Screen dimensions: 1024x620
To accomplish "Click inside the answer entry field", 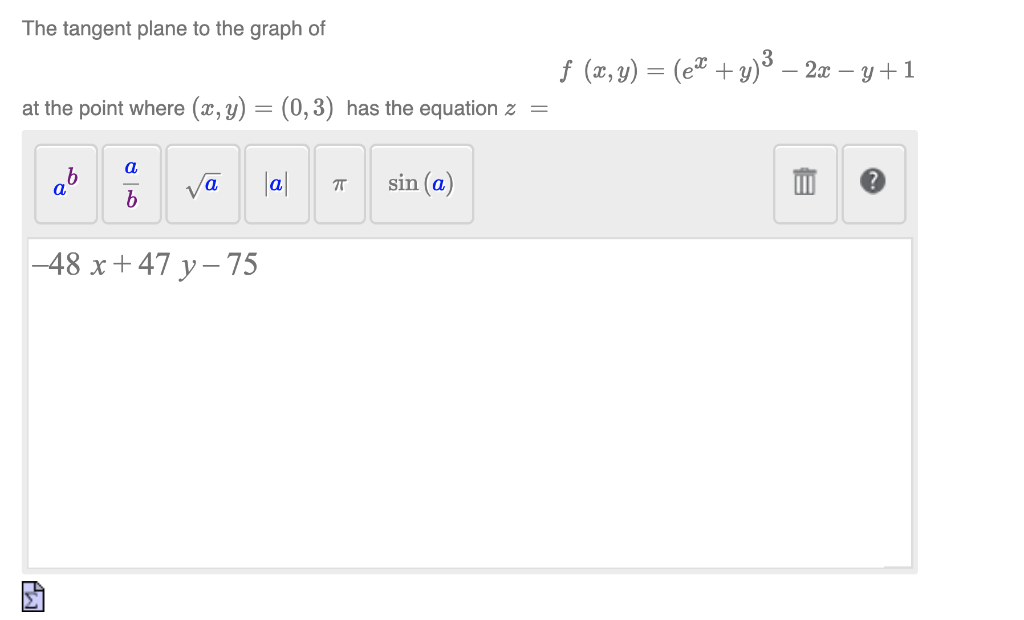I will tap(470, 400).
